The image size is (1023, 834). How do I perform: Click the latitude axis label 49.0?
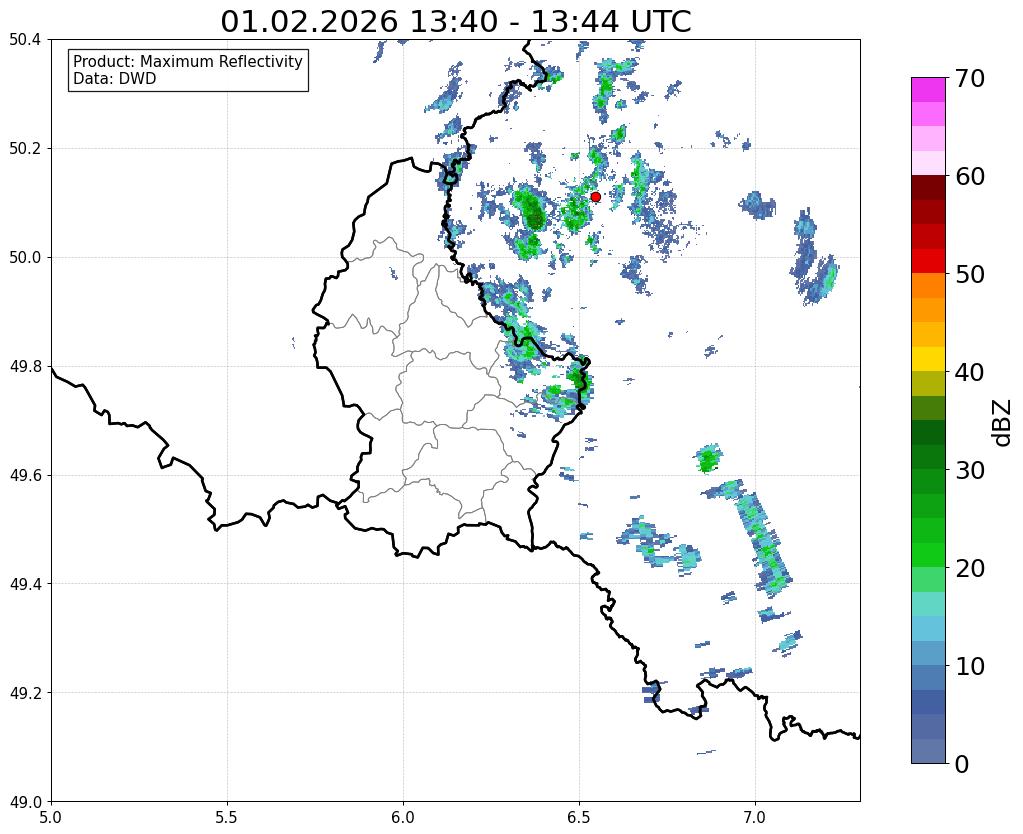click(25, 802)
